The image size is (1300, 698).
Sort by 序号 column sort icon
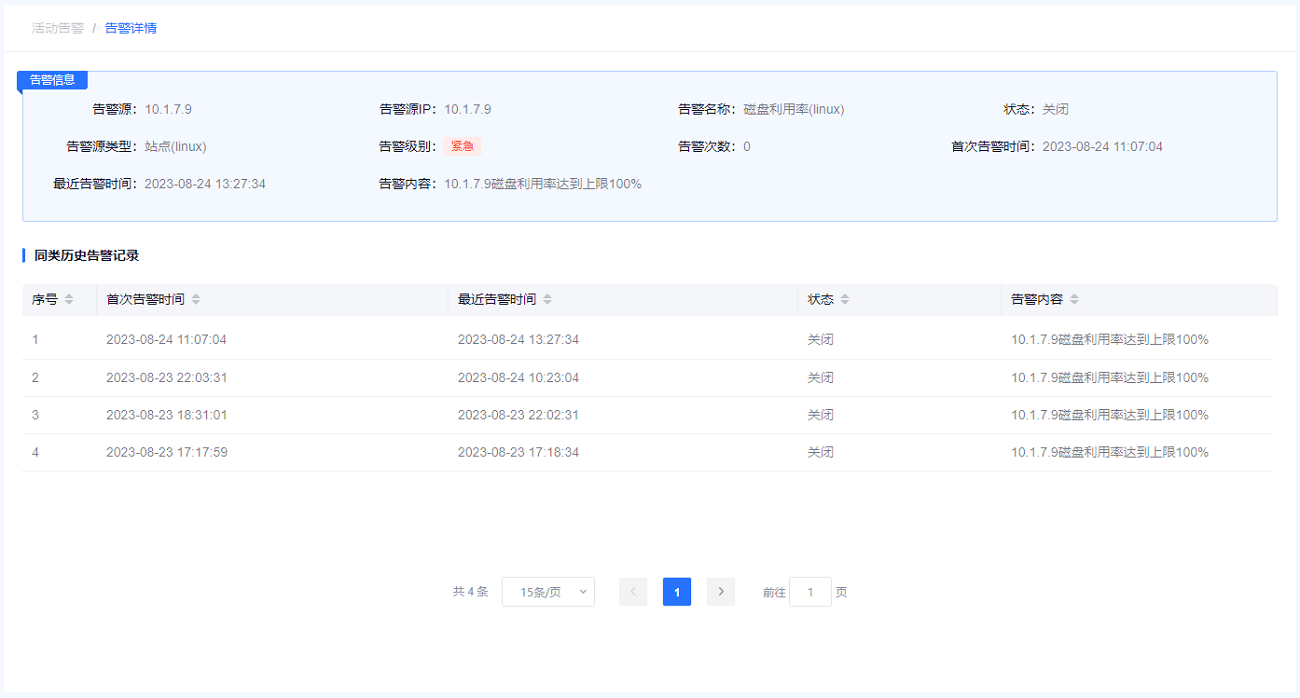69,300
